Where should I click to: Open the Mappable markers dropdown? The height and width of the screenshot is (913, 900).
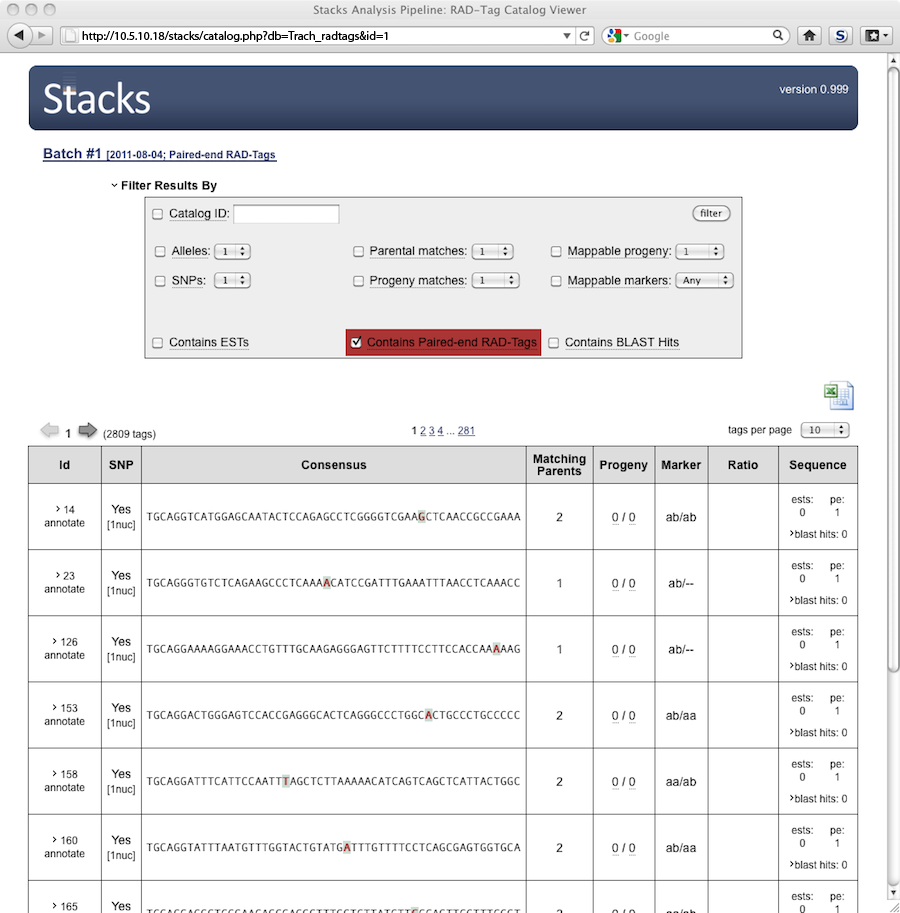tap(704, 281)
